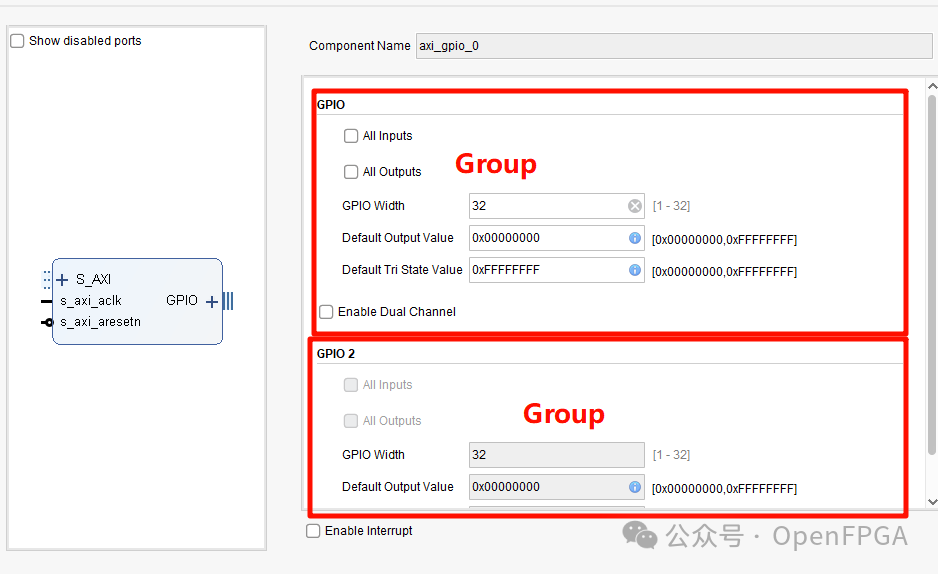Edit Default Tri State Value 0xFFFFFFFF field

pyautogui.click(x=556, y=270)
